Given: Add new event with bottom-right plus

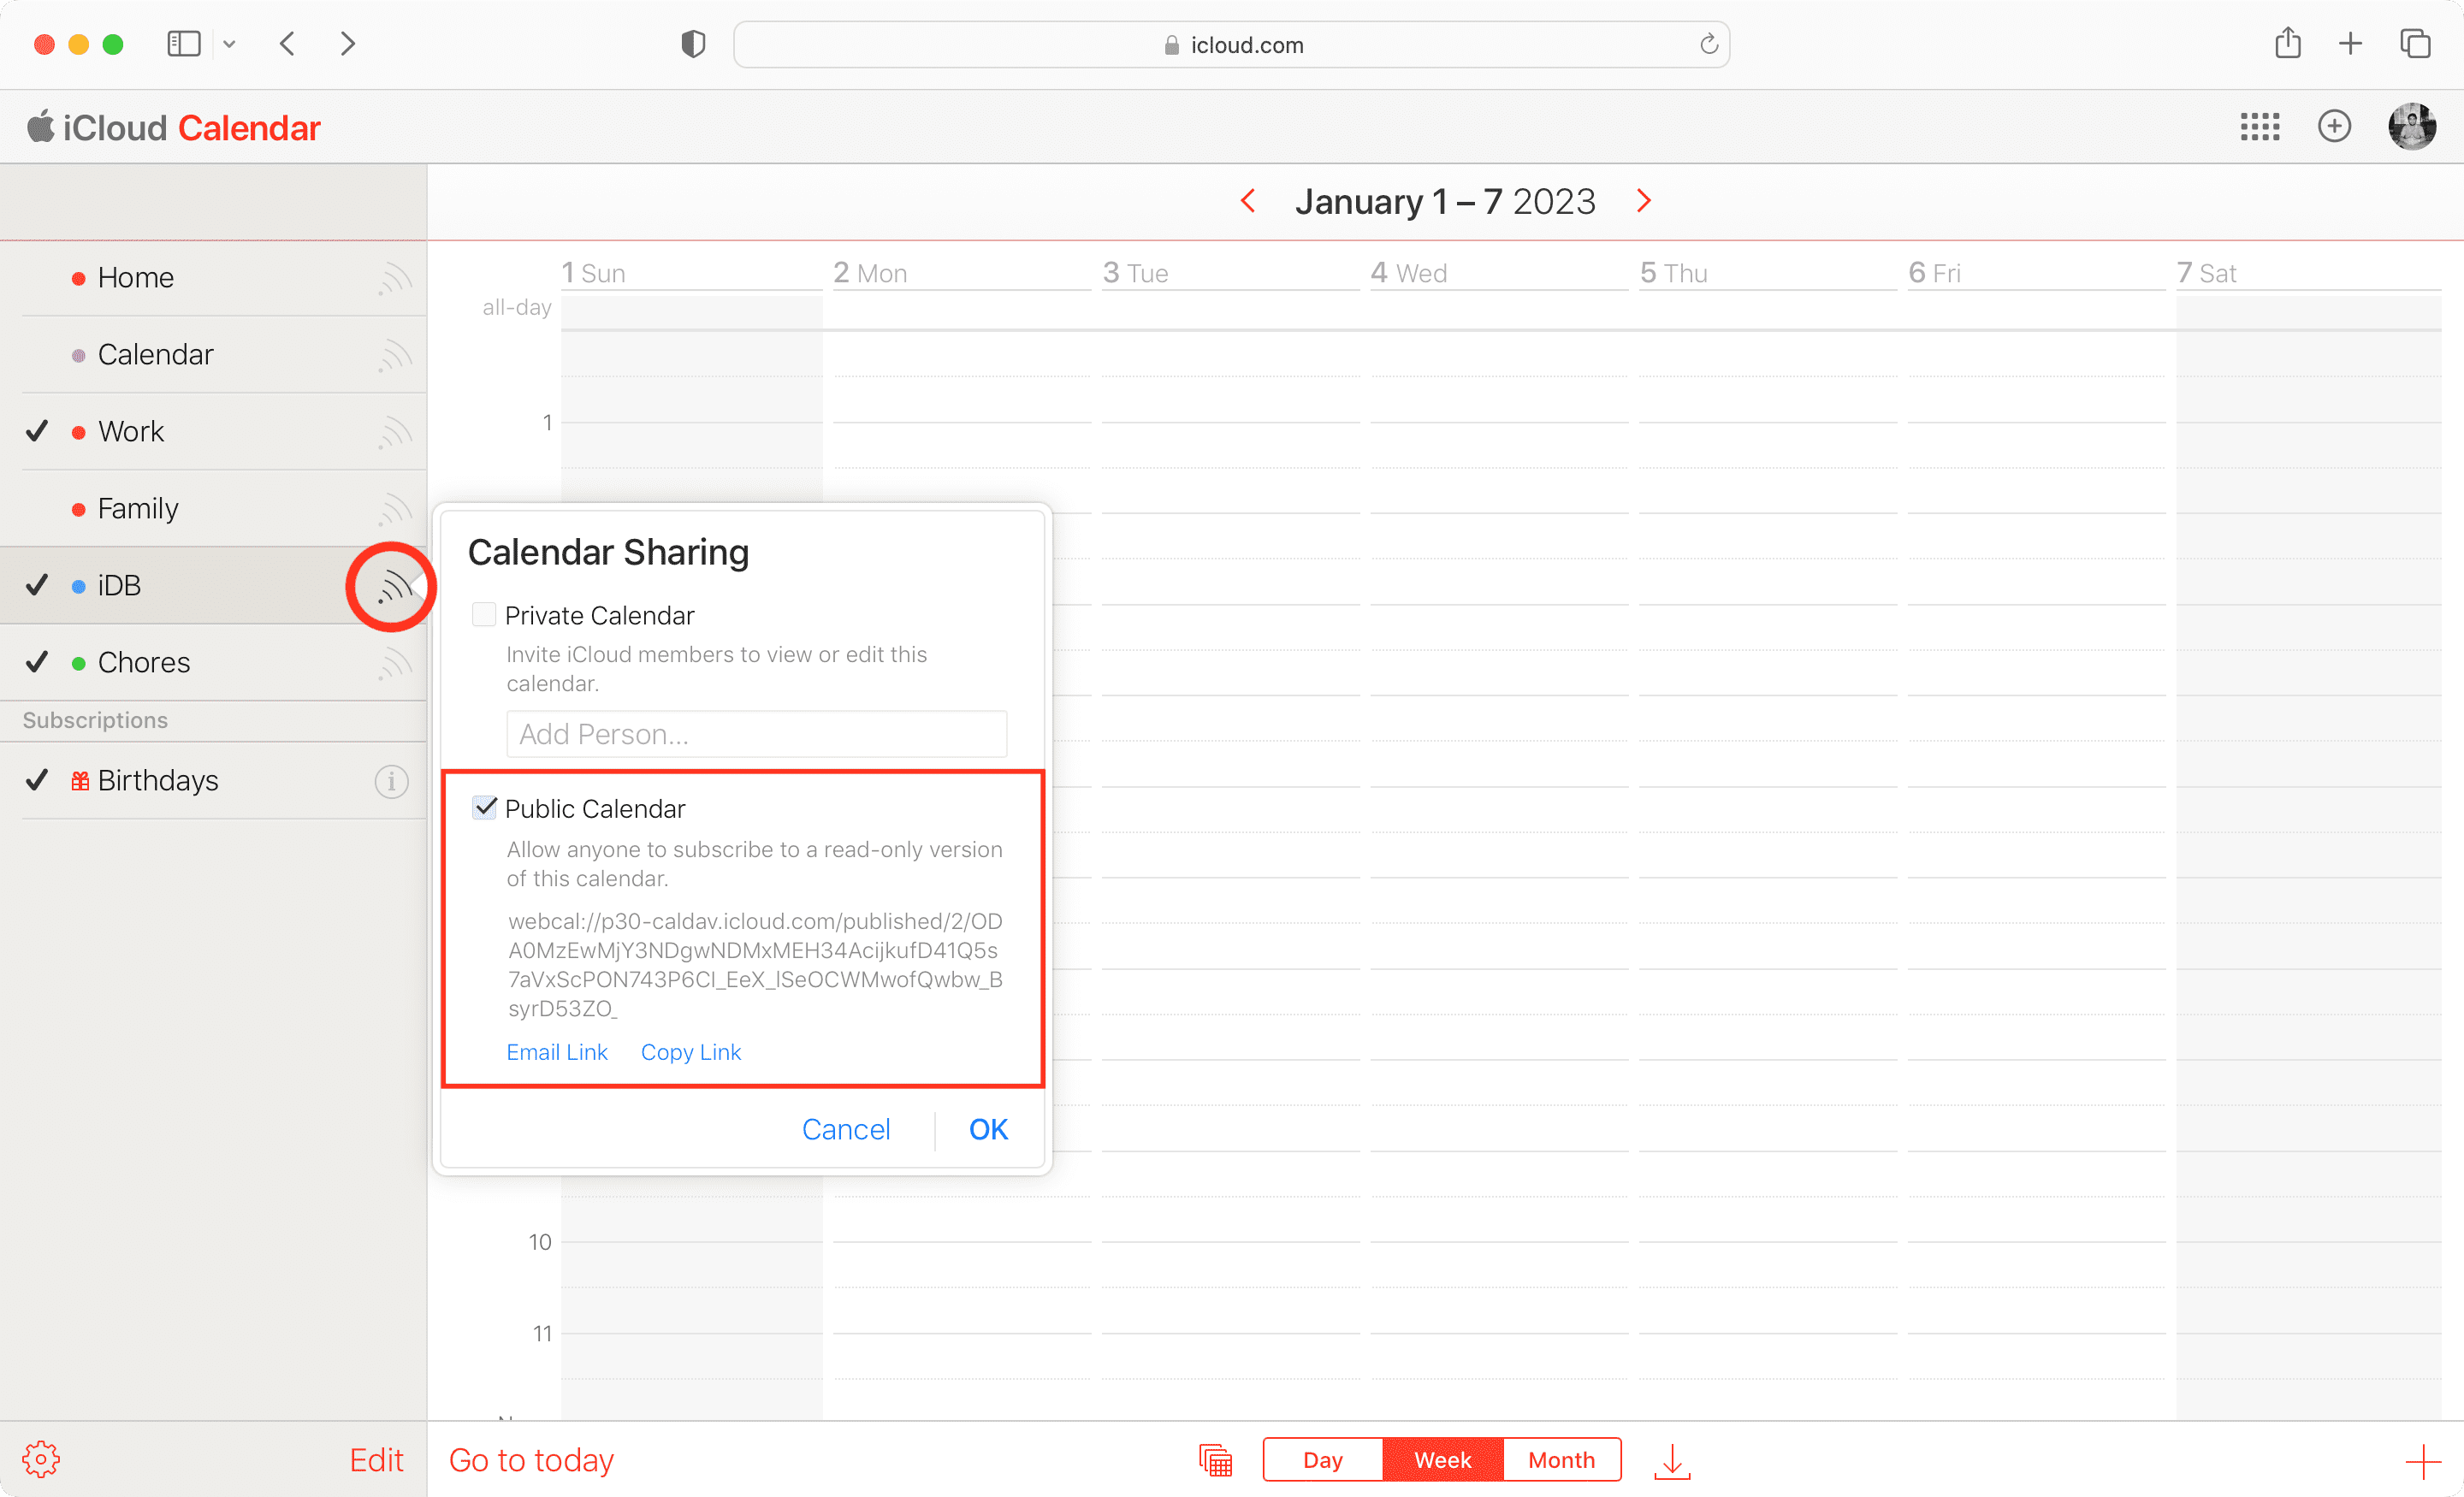Looking at the screenshot, I should tap(2423, 1461).
